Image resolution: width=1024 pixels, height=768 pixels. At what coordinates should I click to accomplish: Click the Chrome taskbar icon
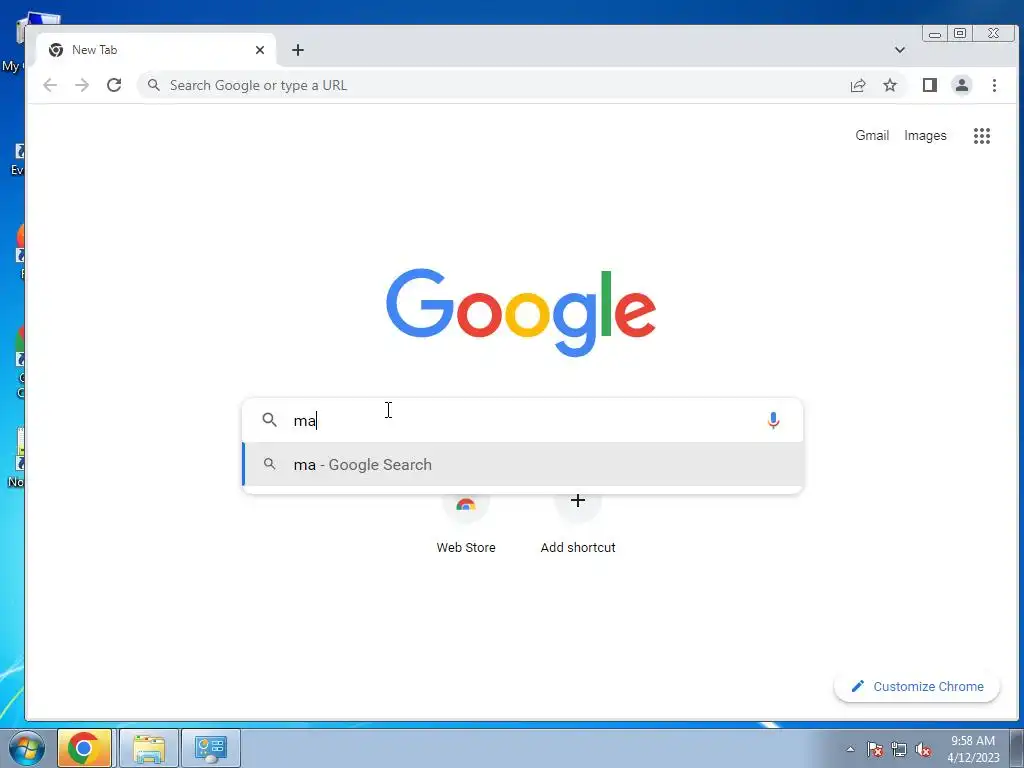[x=84, y=748]
